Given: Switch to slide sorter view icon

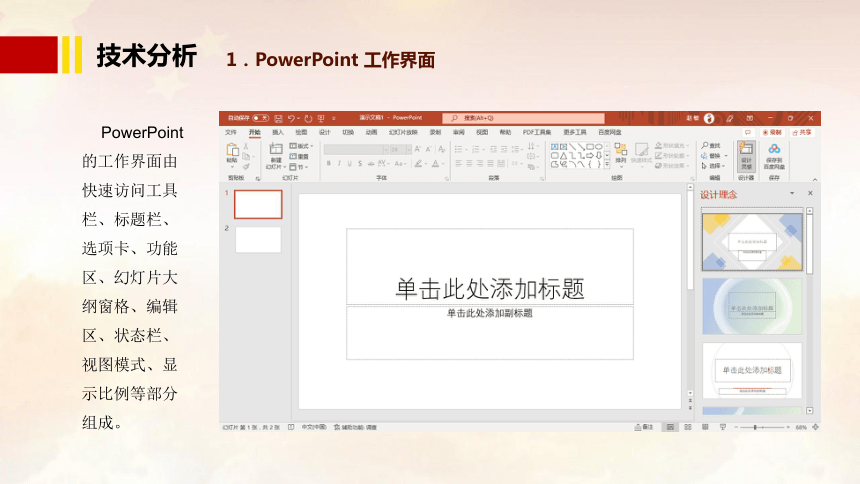Looking at the screenshot, I should 688,427.
